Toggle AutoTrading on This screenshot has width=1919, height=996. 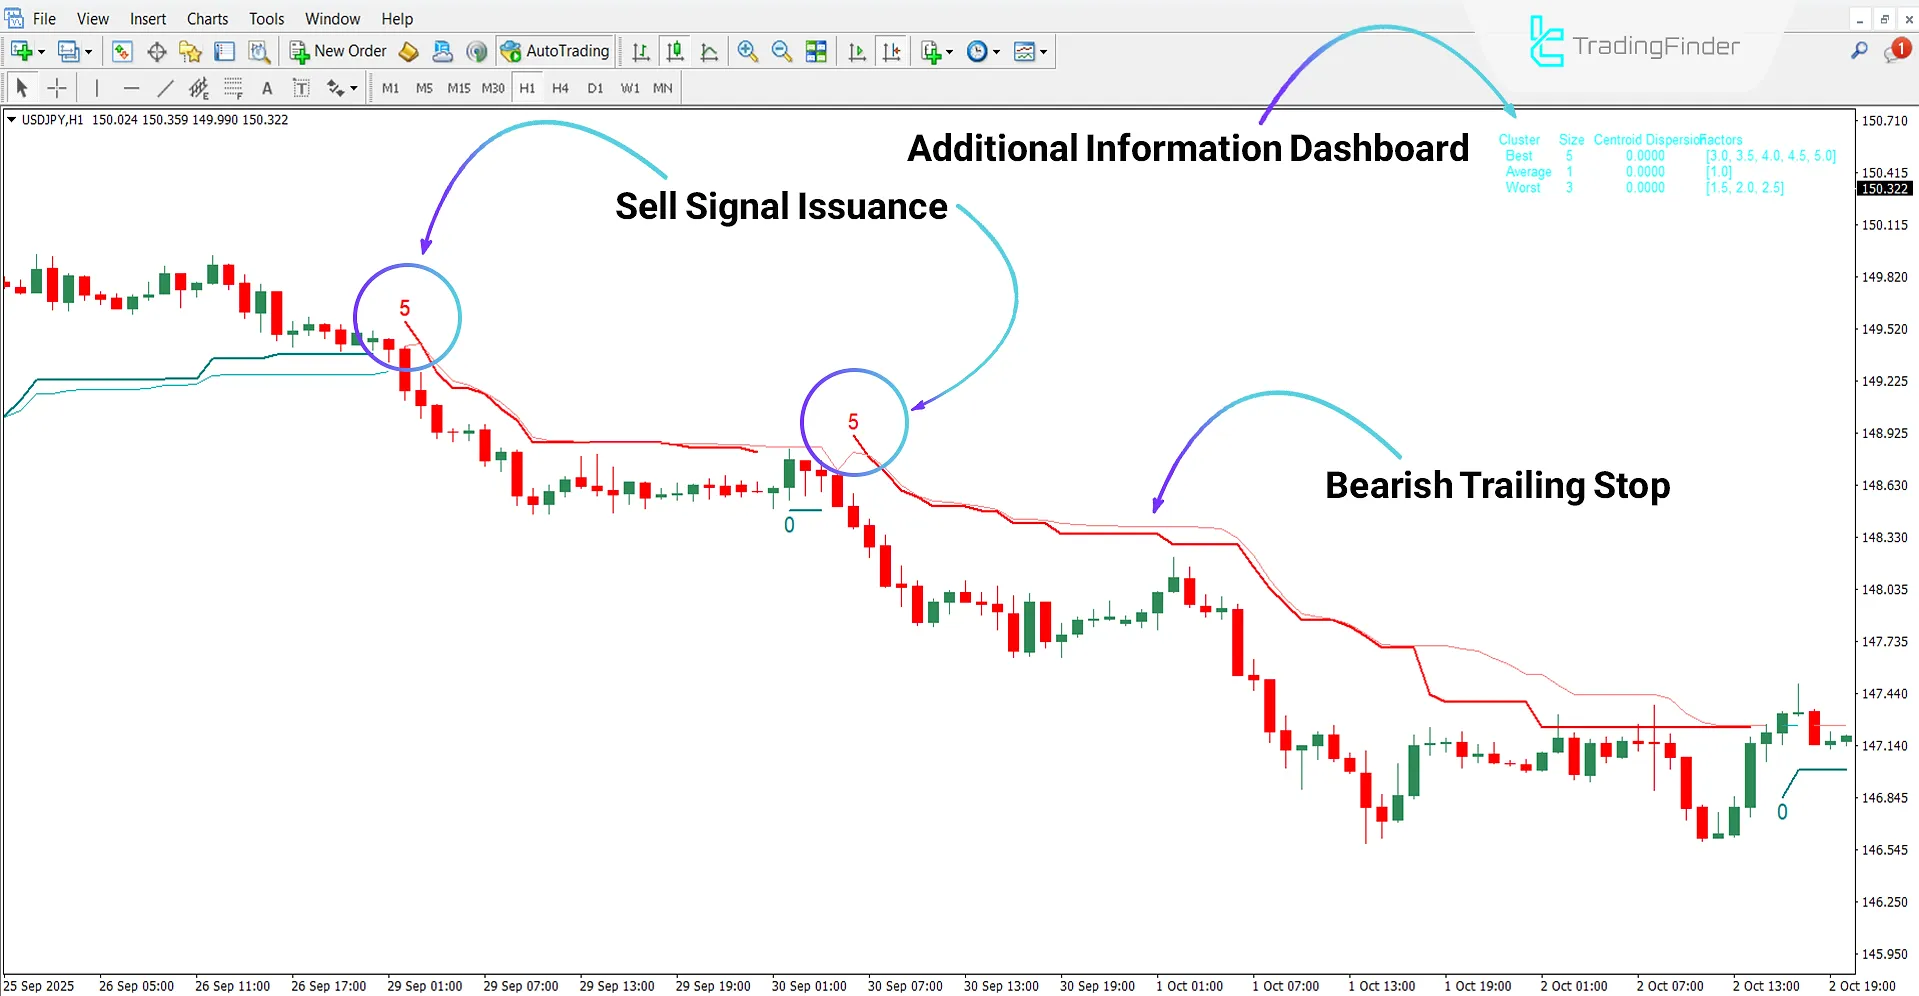click(555, 51)
